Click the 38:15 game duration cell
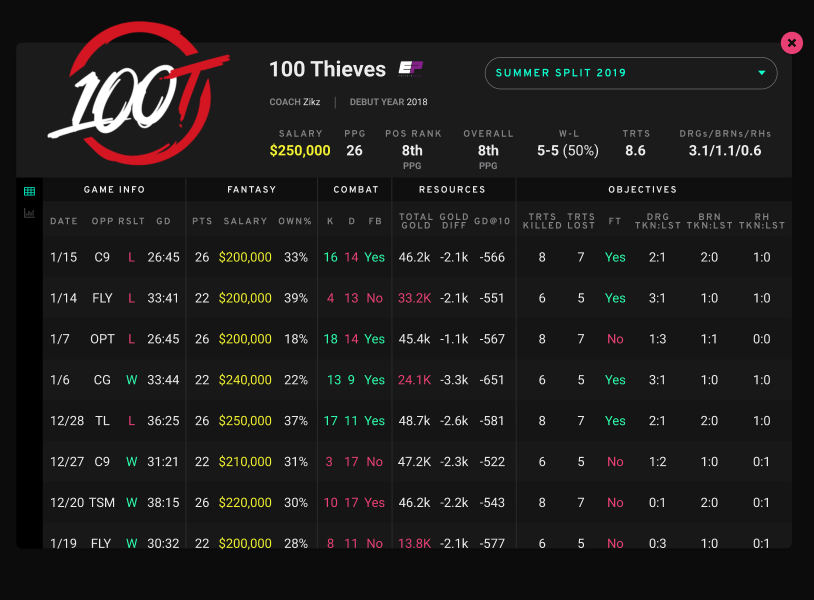Viewport: 814px width, 600px height. 163,503
